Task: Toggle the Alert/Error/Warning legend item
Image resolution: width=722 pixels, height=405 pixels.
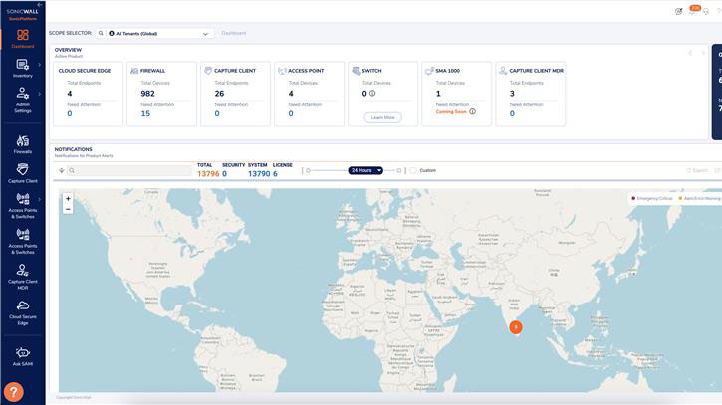Action: pos(699,198)
